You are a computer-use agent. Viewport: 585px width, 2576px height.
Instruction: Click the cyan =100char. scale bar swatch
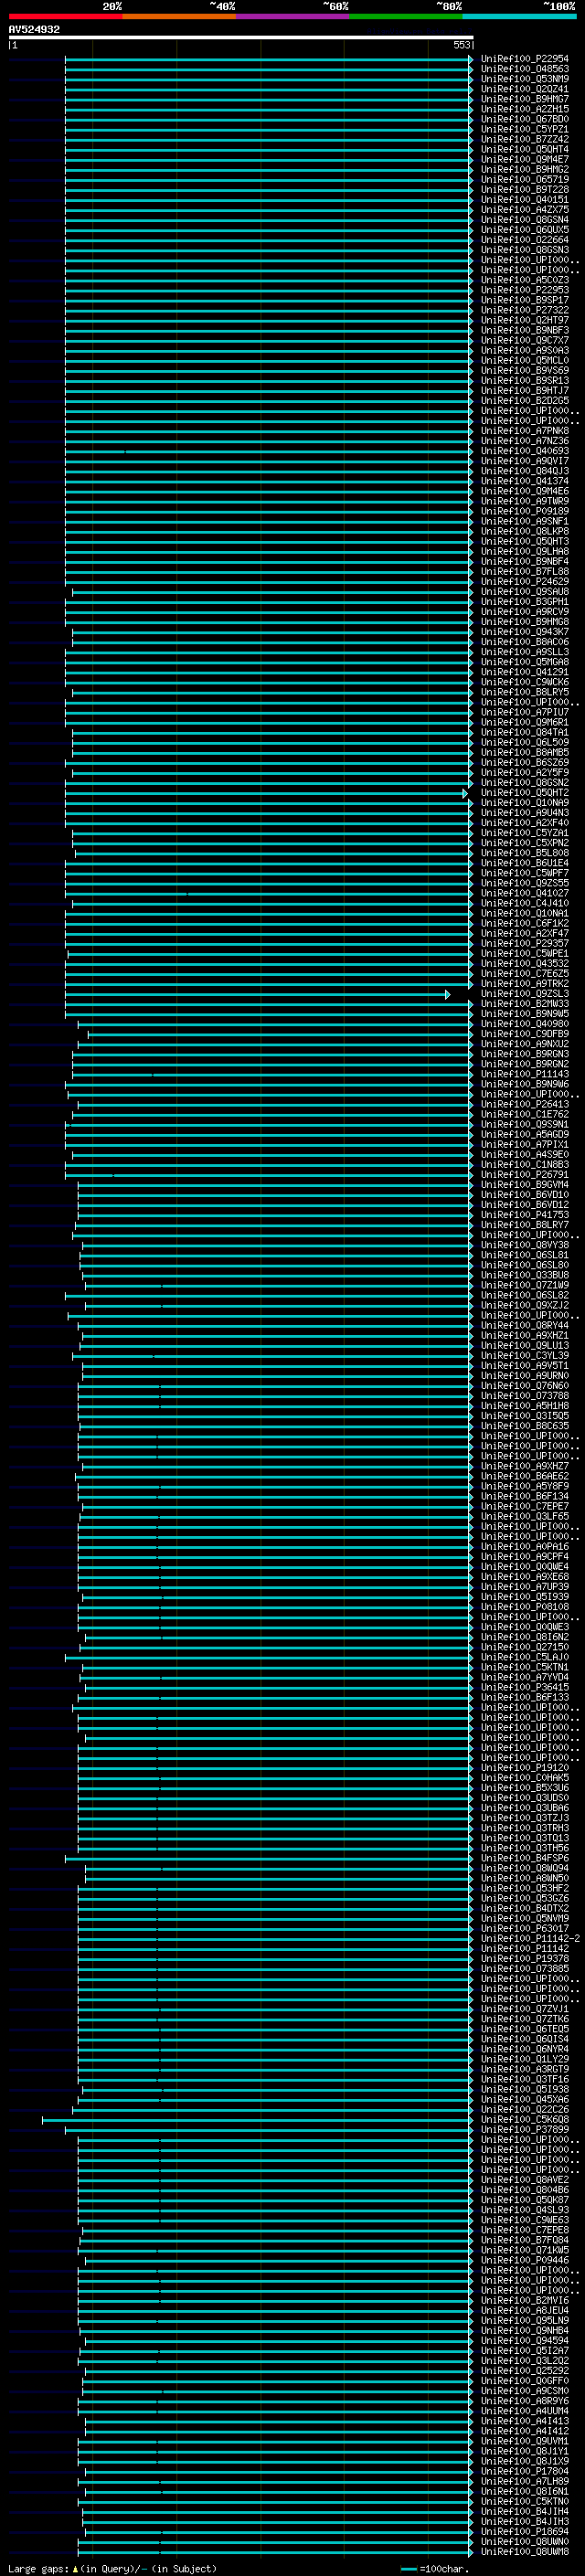click(408, 2568)
